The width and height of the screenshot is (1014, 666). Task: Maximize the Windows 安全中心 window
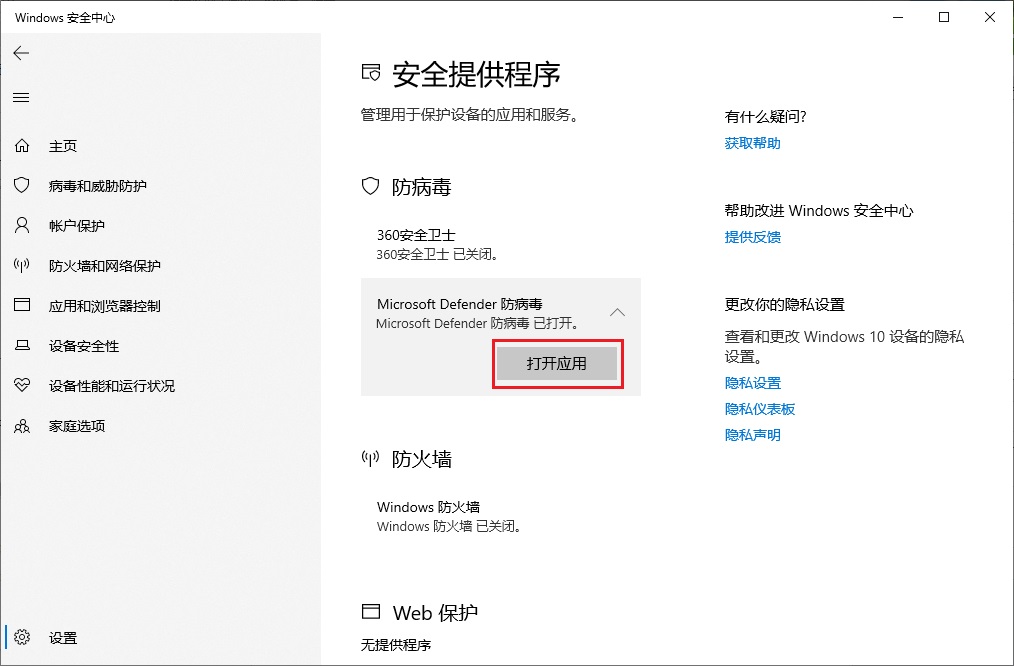coord(944,17)
